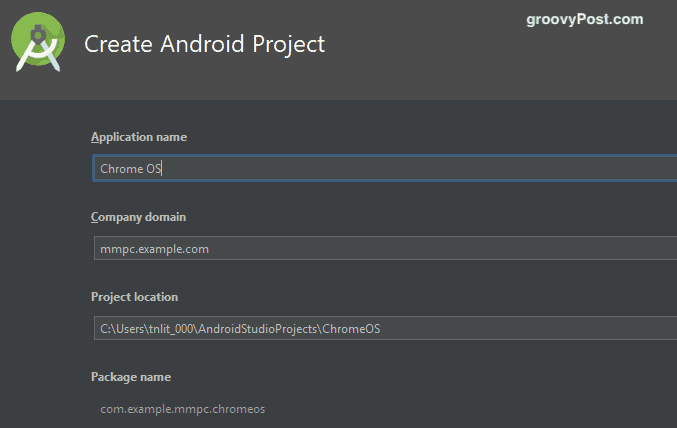Click the Application name label
Image resolution: width=677 pixels, height=428 pixels.
click(x=139, y=137)
